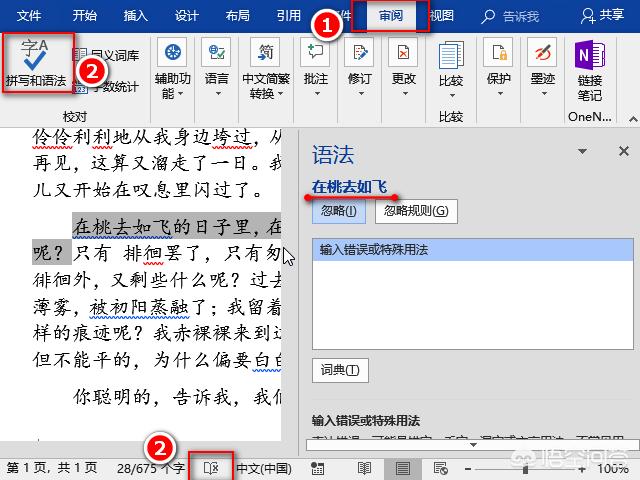
Task: Click the flagged word 徘徊 in 只有 徘徊罢了
Action: click(143, 253)
